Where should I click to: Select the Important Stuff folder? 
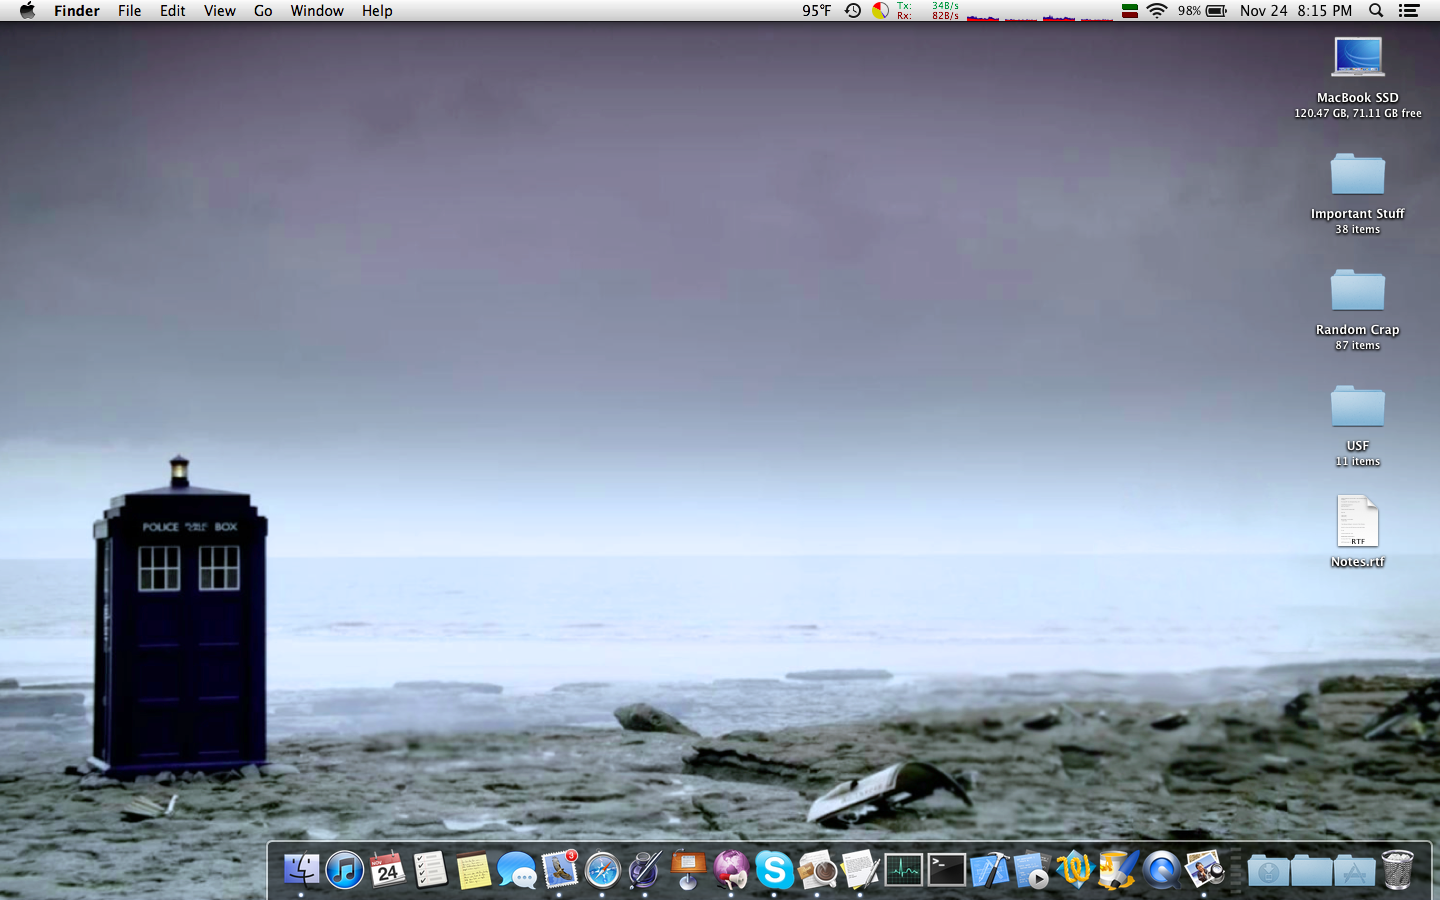tap(1358, 173)
